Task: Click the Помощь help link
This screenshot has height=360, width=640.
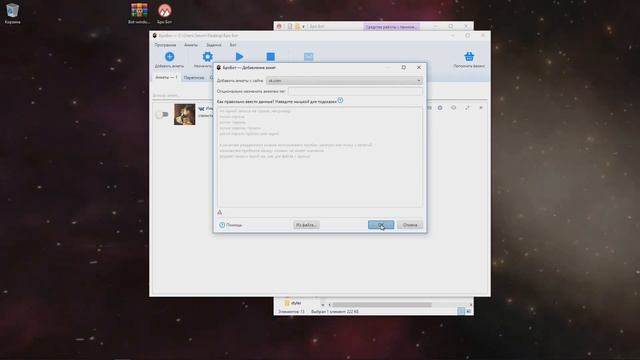Action: tap(231, 225)
